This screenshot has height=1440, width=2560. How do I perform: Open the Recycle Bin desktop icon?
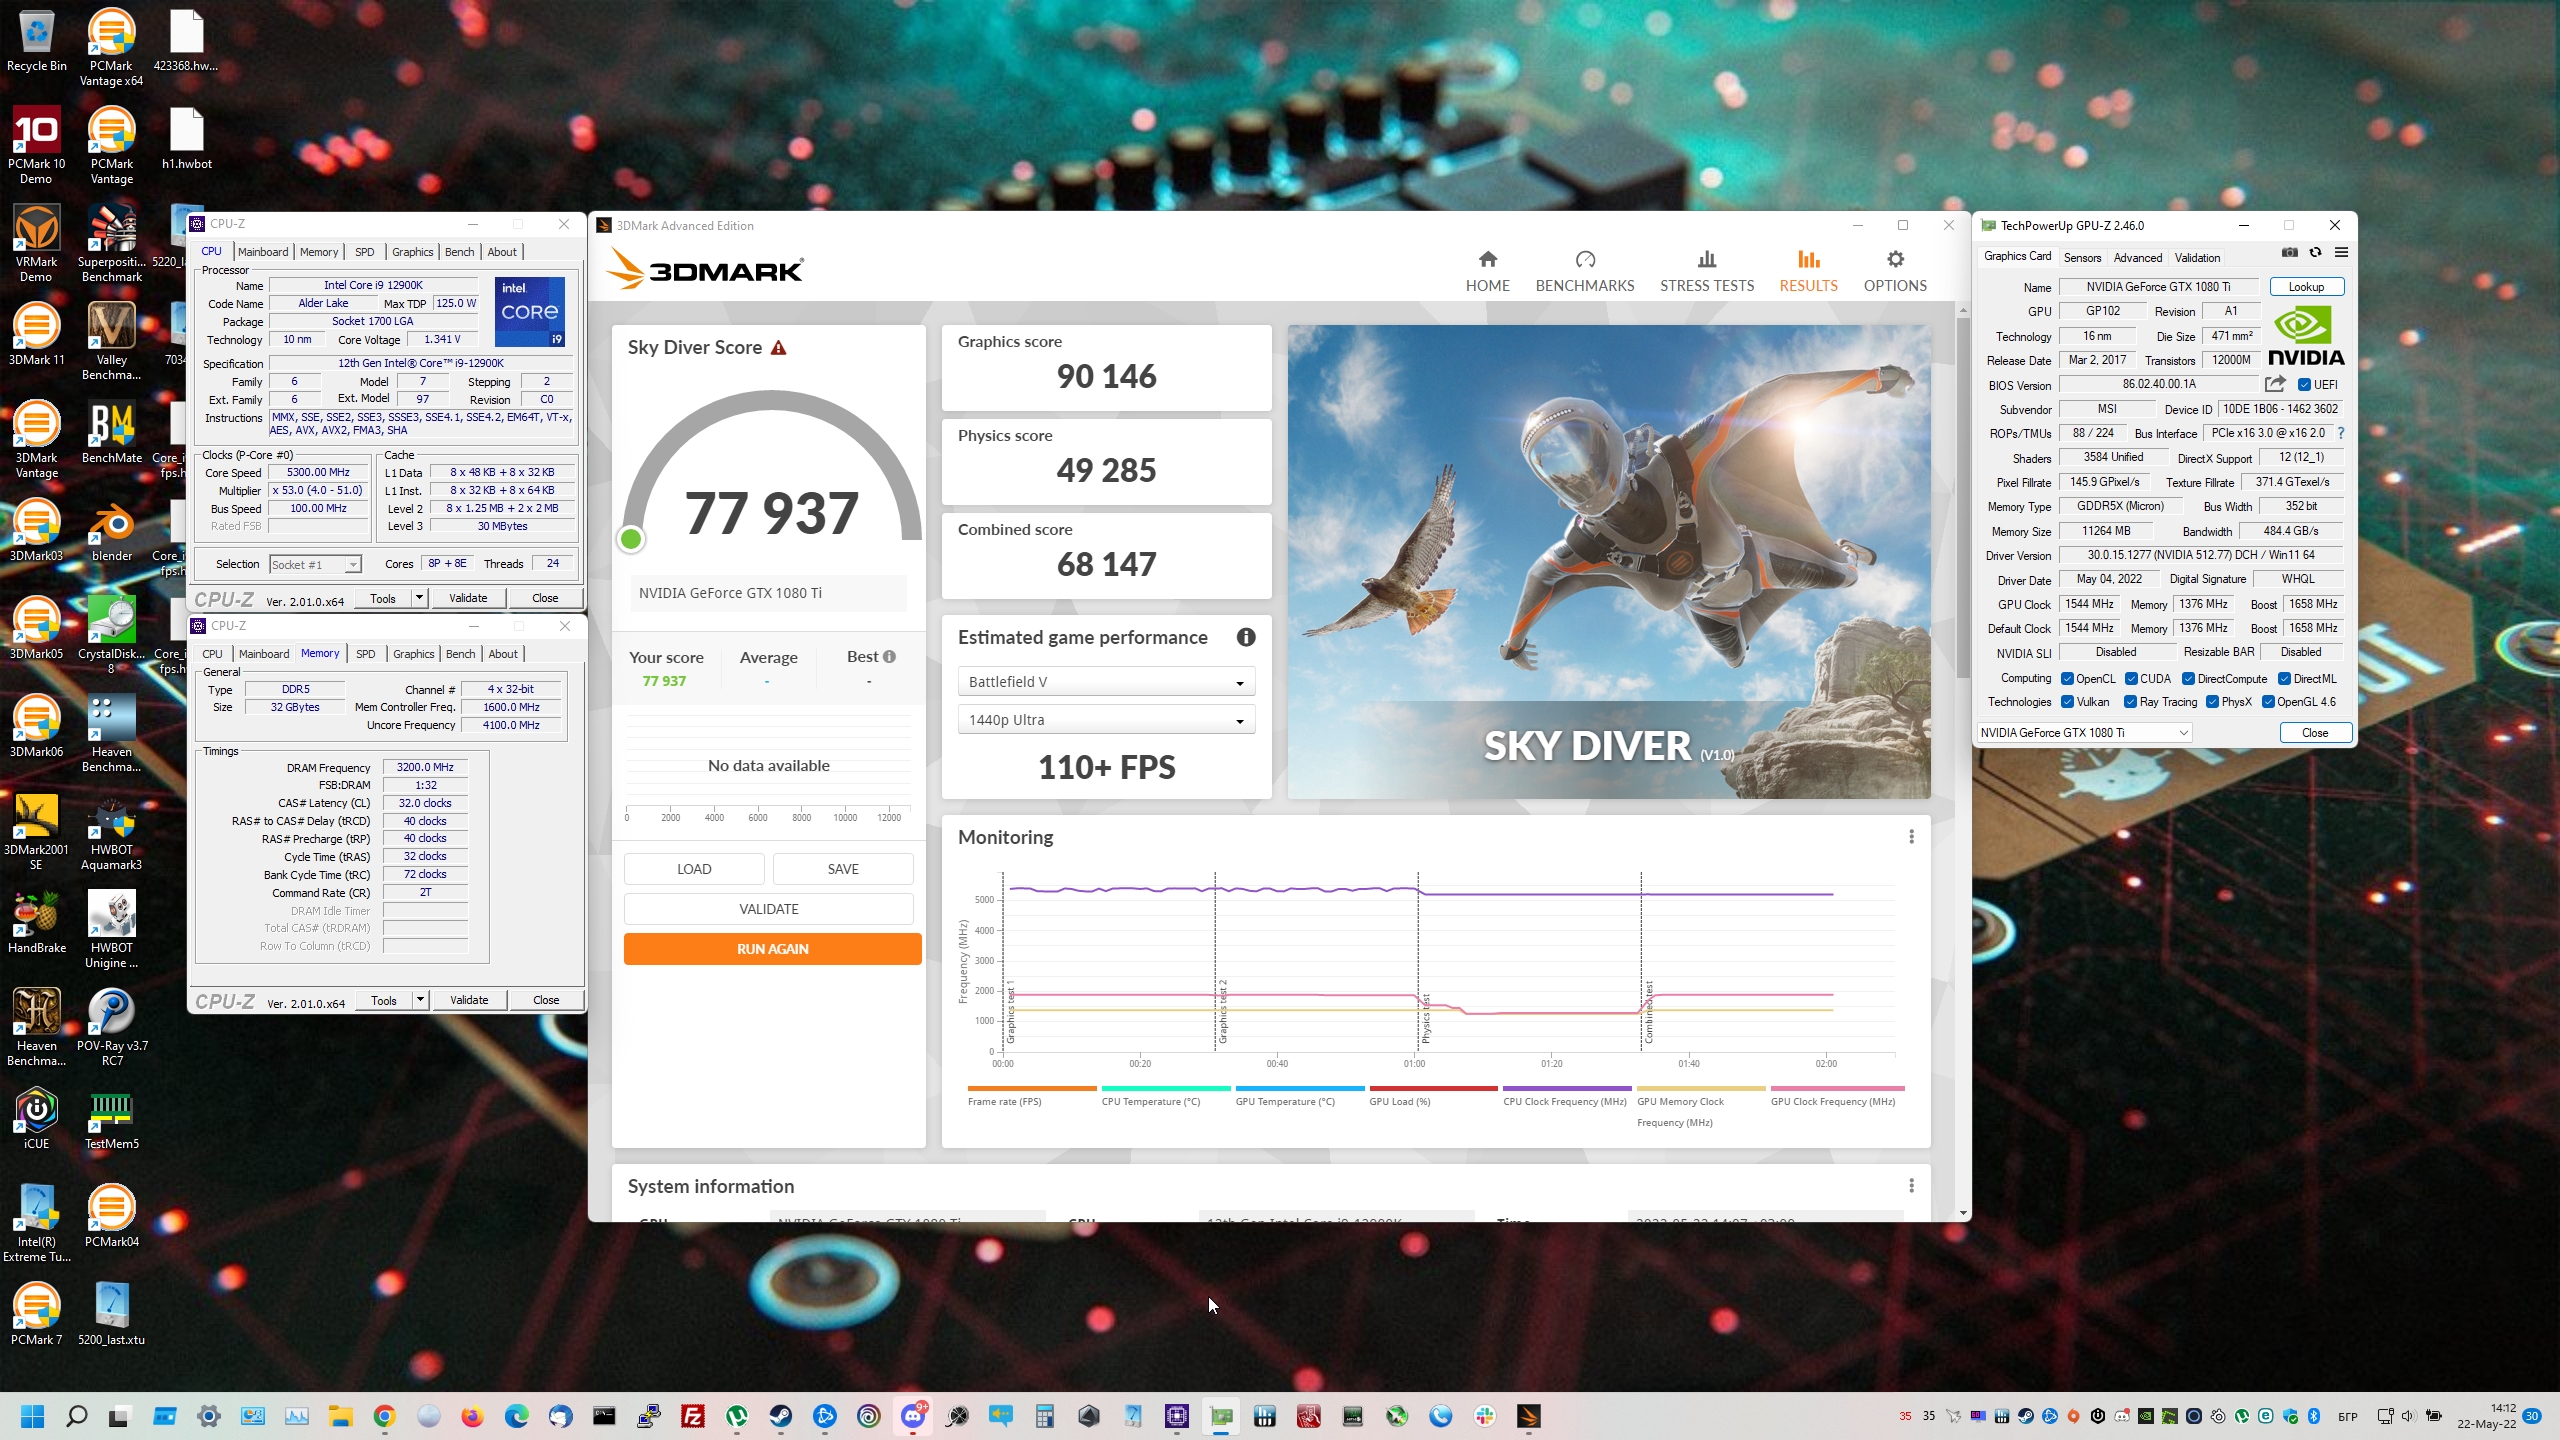[x=36, y=41]
